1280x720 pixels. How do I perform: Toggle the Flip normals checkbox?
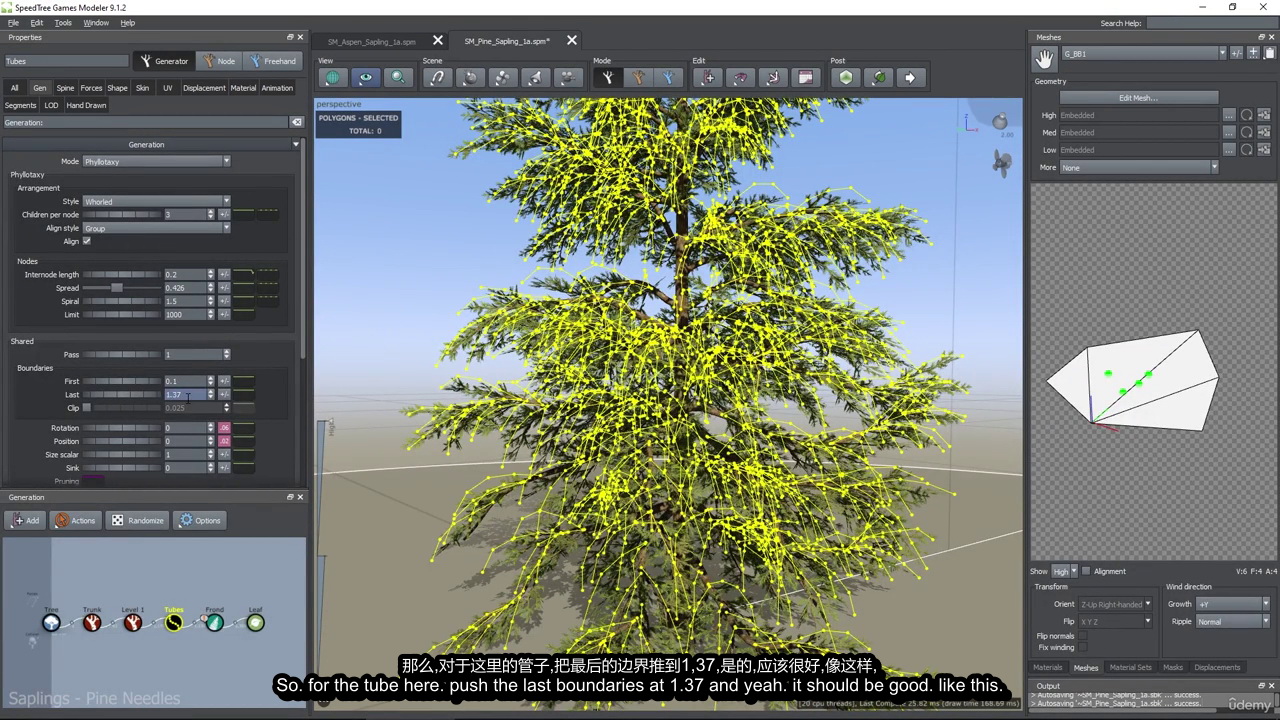(1082, 636)
